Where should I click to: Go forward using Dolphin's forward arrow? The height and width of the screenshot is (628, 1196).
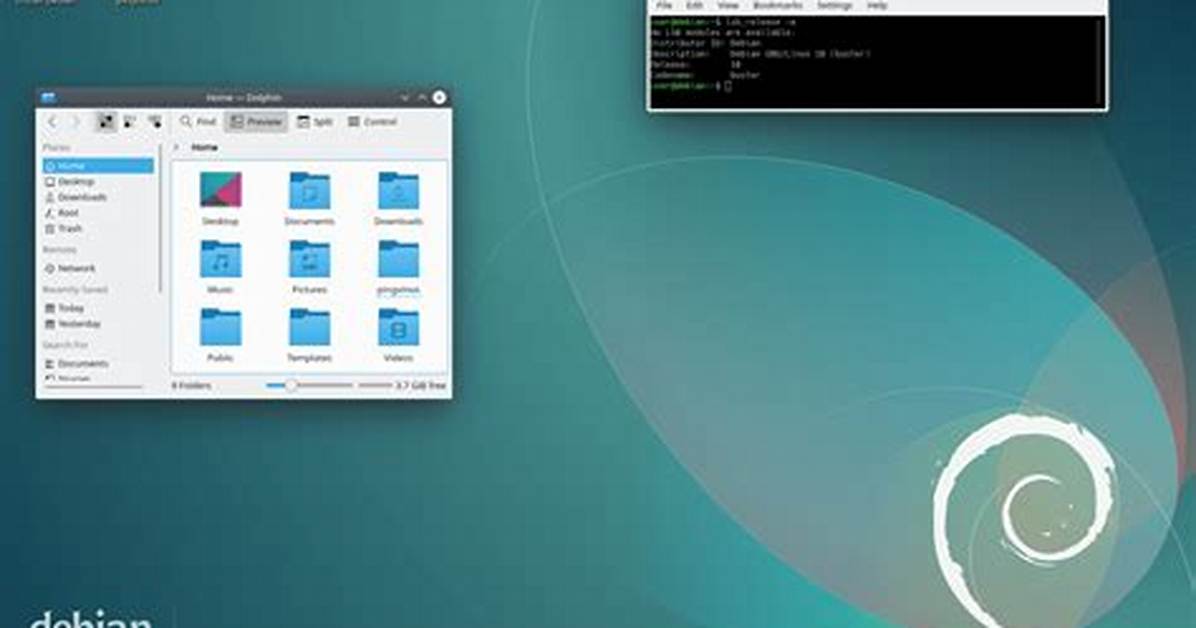[x=75, y=121]
